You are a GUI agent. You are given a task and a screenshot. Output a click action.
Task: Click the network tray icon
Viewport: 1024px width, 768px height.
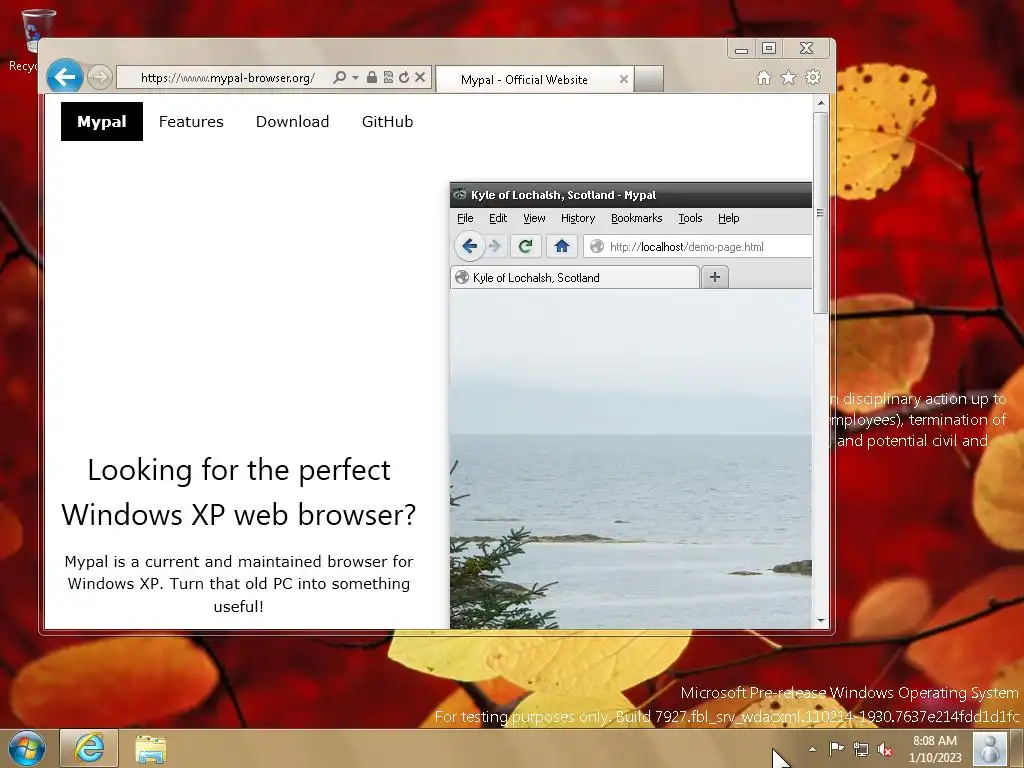tap(861, 750)
